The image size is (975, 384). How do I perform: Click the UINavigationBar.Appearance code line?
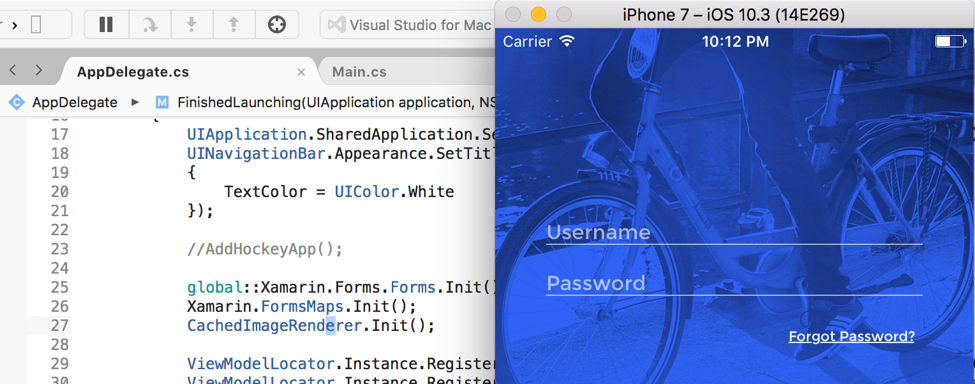[x=341, y=153]
